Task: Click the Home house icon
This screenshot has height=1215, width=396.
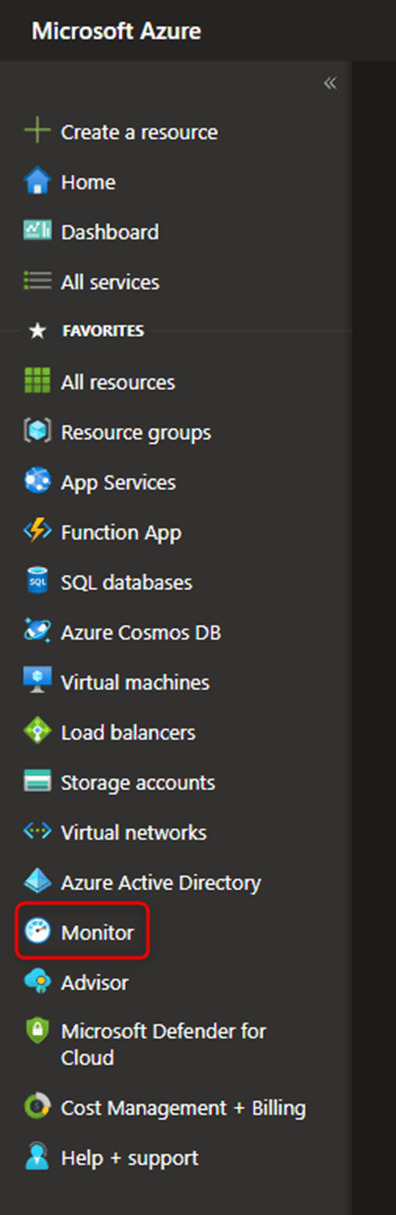Action: click(x=37, y=182)
